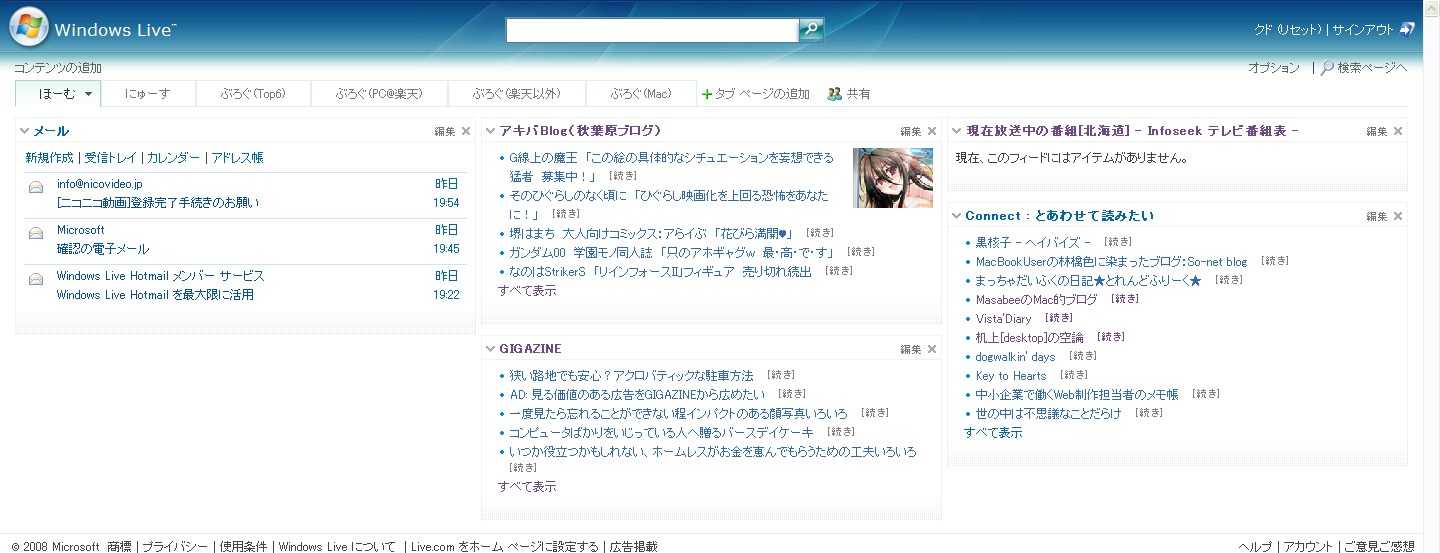Switch to the ぶろぐ(楽天以外) tab
The image size is (1440, 553).
coord(517,94)
